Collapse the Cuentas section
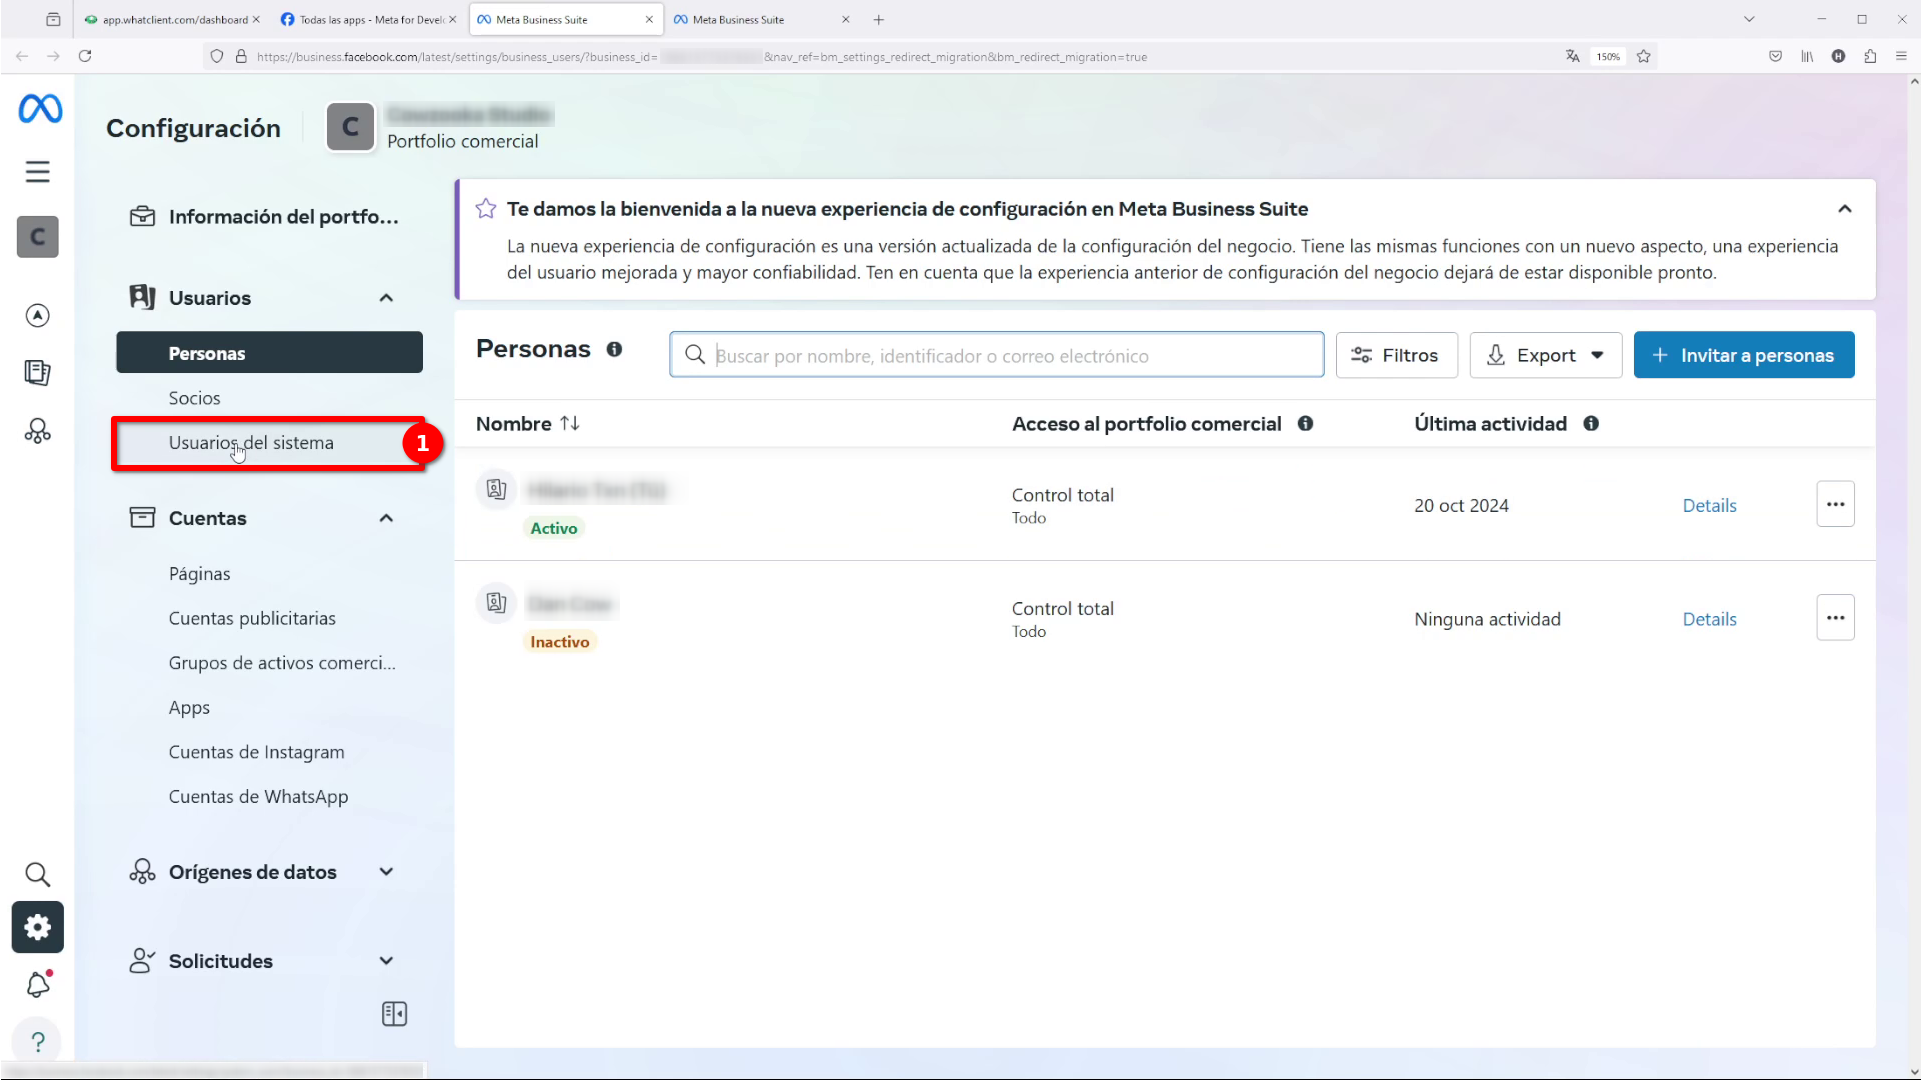 click(x=386, y=518)
